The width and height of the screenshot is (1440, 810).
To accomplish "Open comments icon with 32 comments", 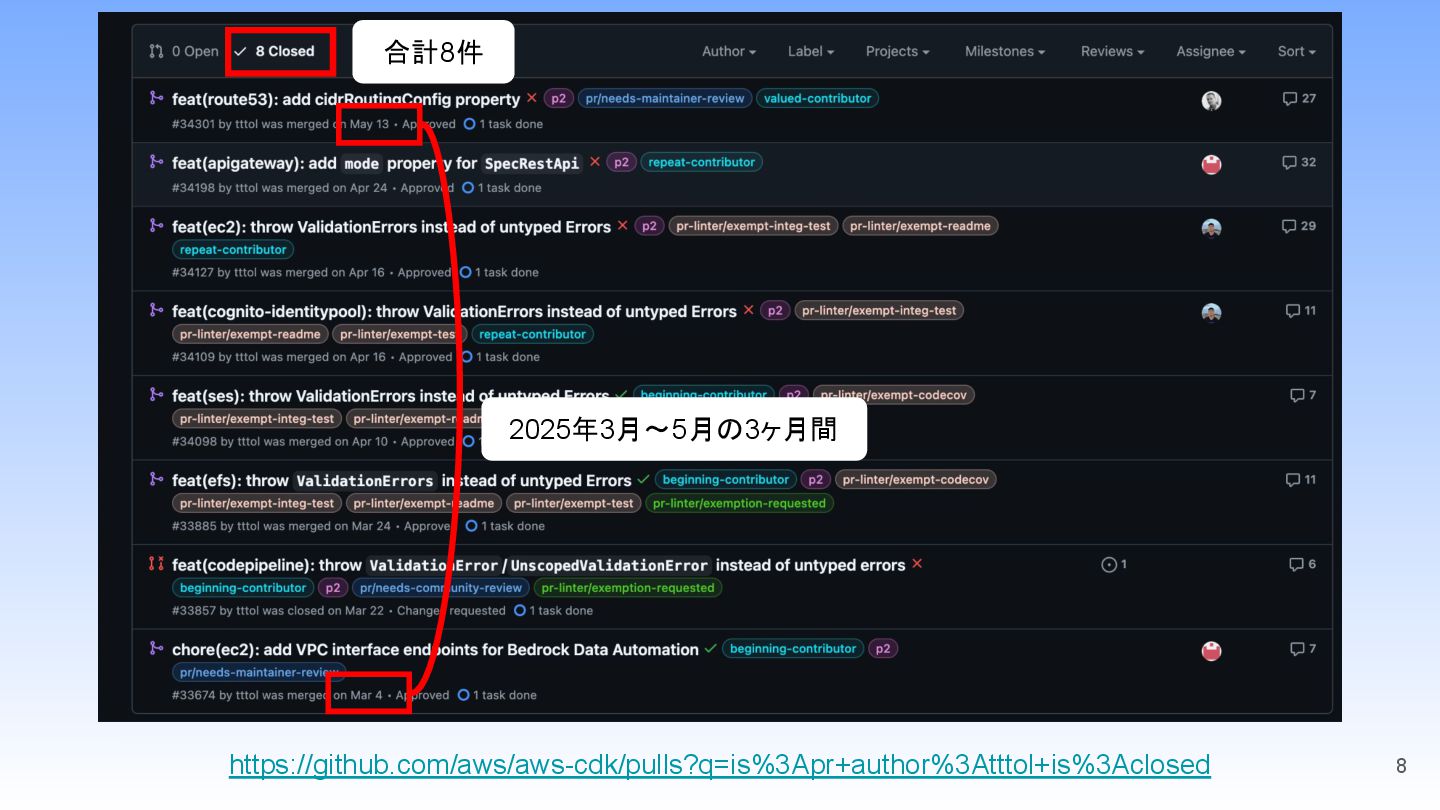I will 1299,162.
